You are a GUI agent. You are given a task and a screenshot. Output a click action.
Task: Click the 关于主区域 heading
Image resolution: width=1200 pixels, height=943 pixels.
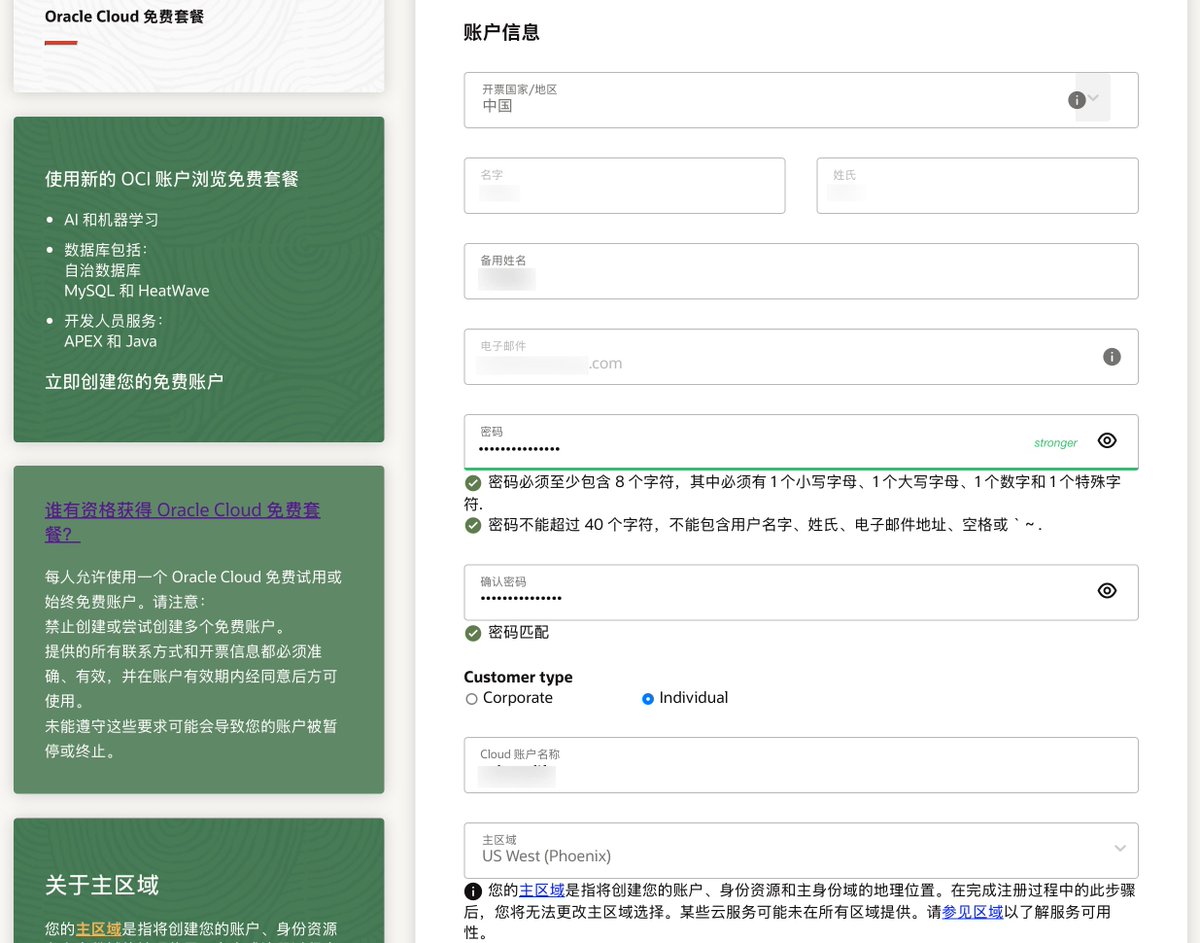point(102,885)
